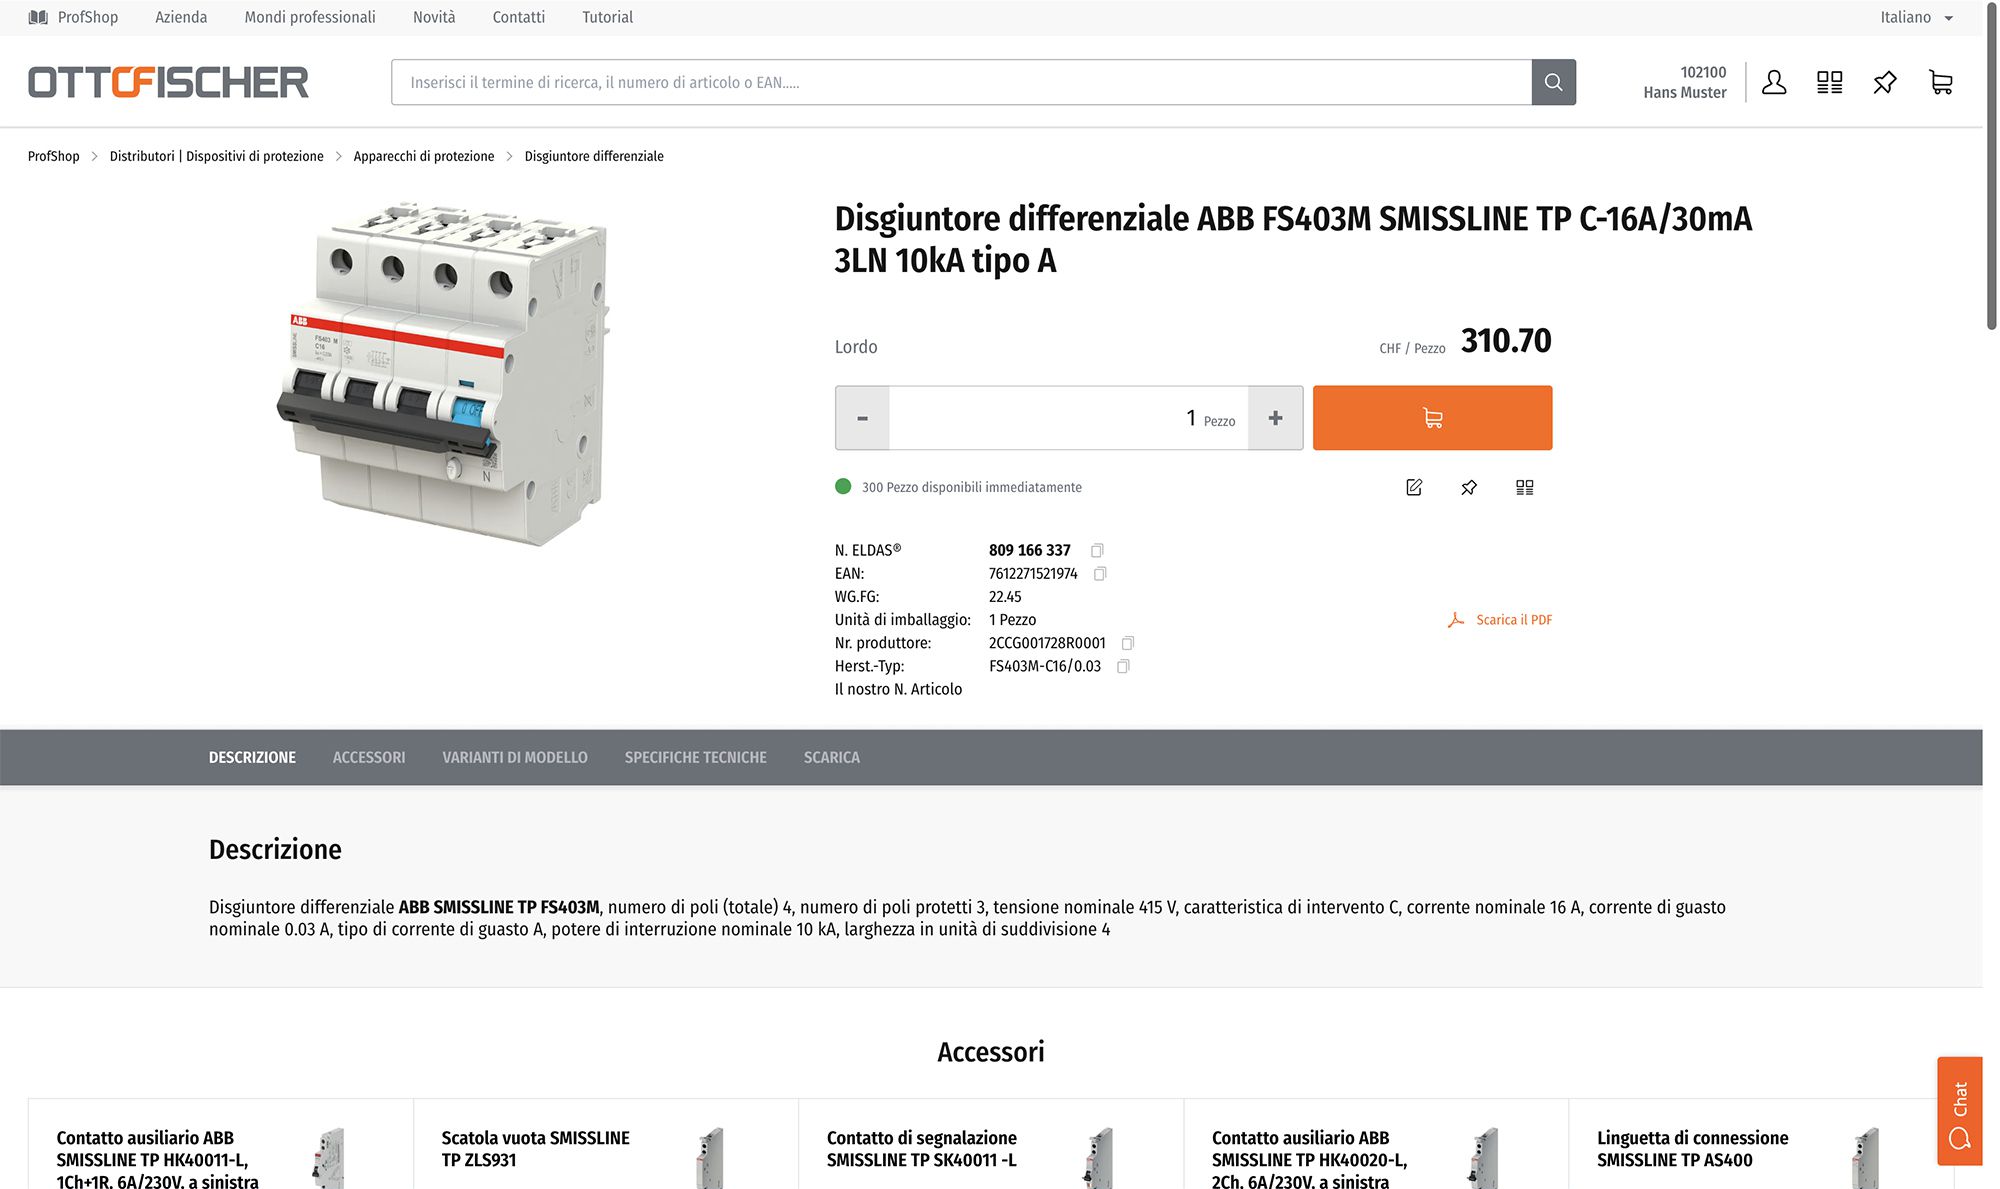
Task: Copy the ELDAS number 809 166 337
Action: point(1097,551)
